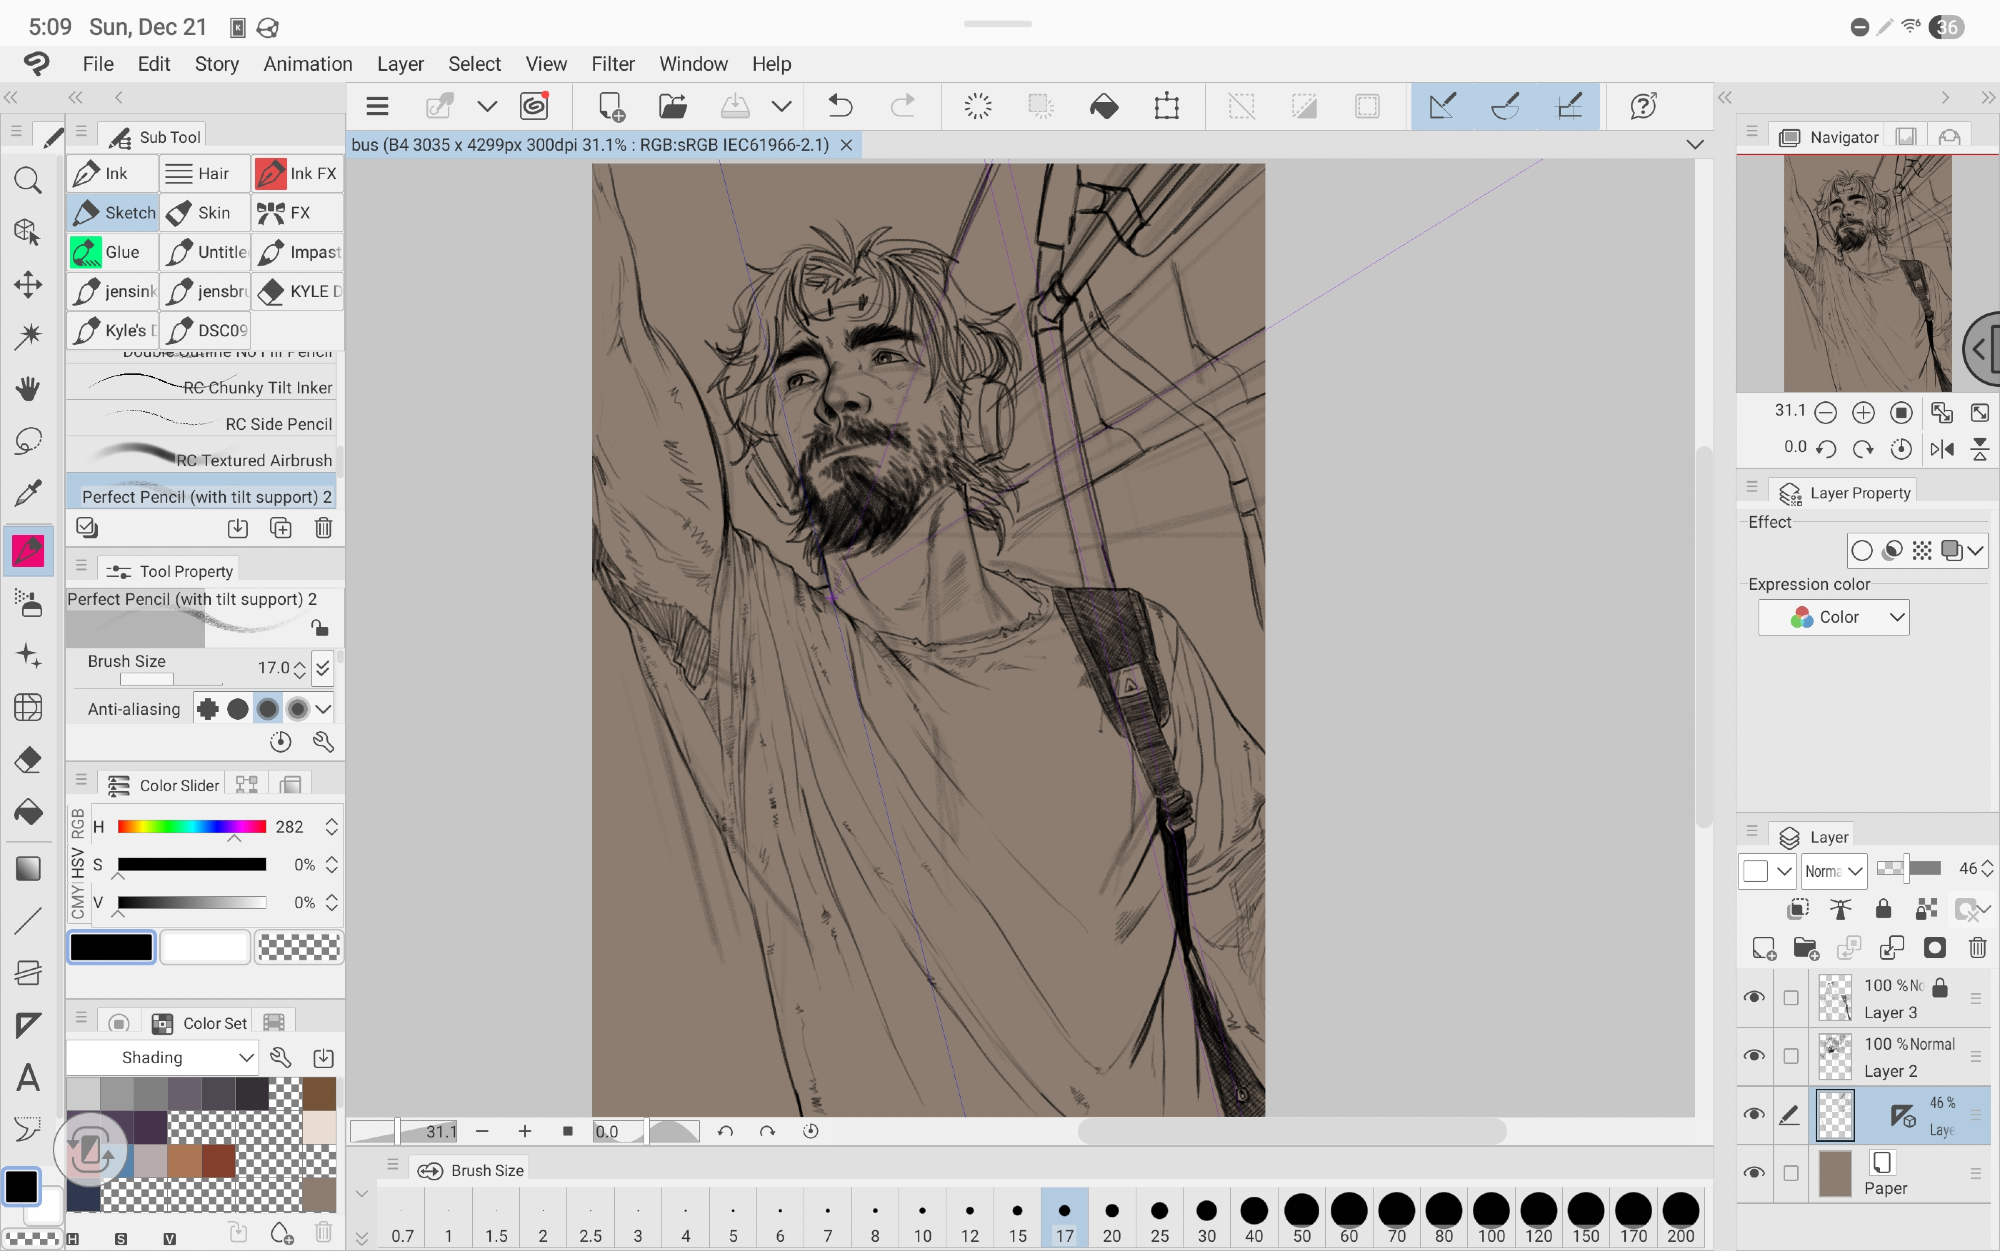Check the box beside Layer 2
Screen dimensions: 2000x1251
click(x=1791, y=1056)
